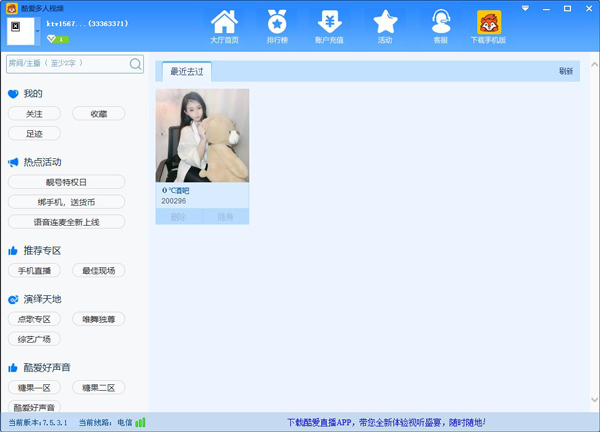
Task: Click the diamond VIP level badge
Action: pos(58,39)
